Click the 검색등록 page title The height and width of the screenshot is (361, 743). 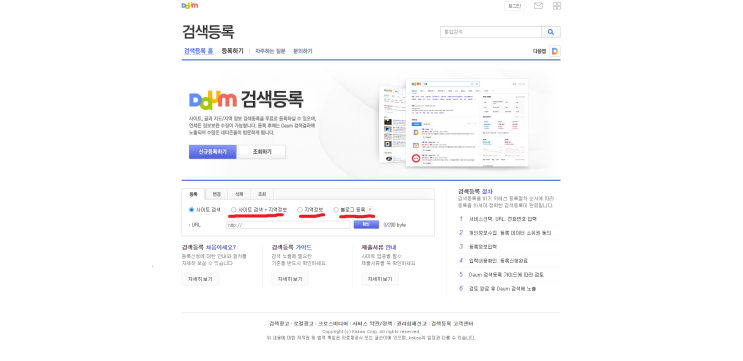point(208,32)
